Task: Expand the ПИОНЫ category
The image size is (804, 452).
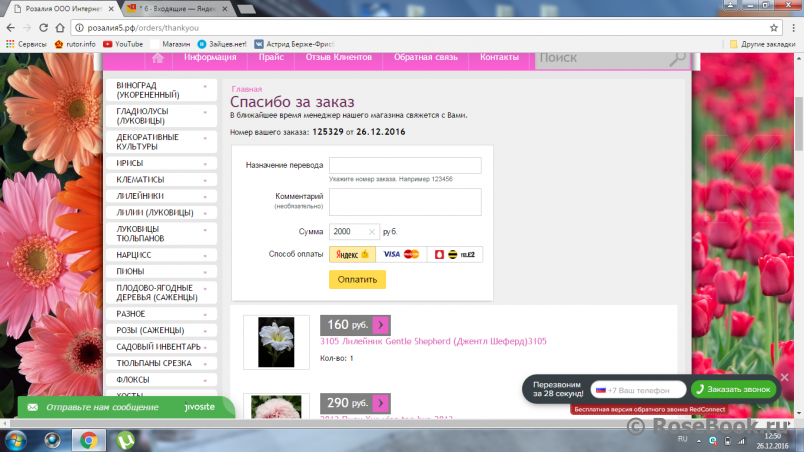Action: (x=205, y=272)
